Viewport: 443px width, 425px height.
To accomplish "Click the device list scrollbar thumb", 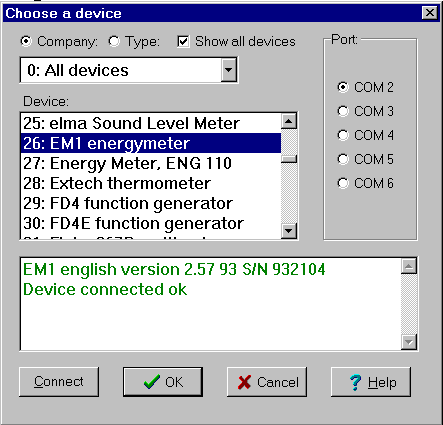I will 289,159.
